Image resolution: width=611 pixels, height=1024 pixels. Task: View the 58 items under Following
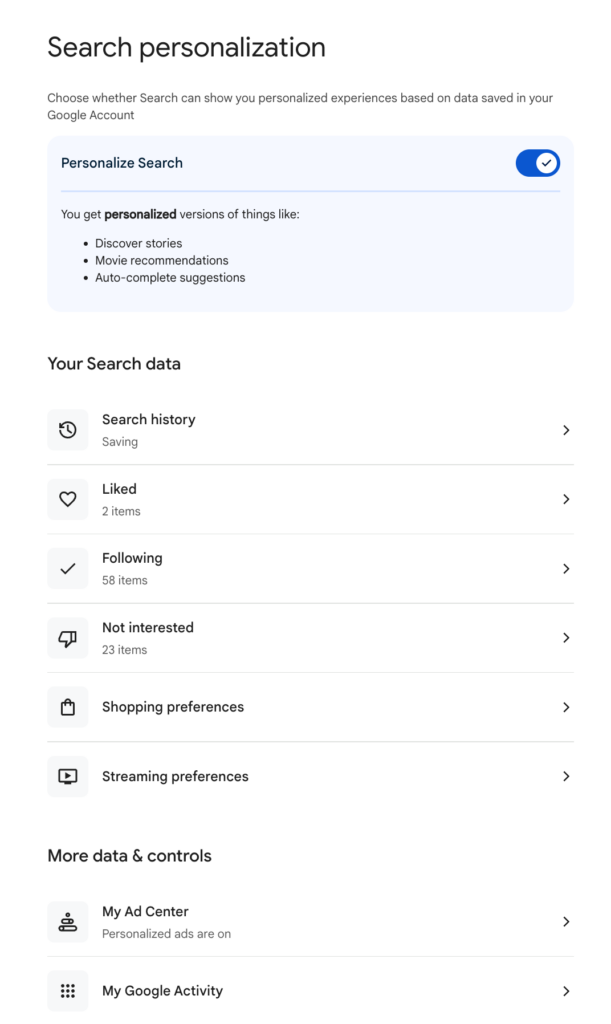pyautogui.click(x=125, y=580)
